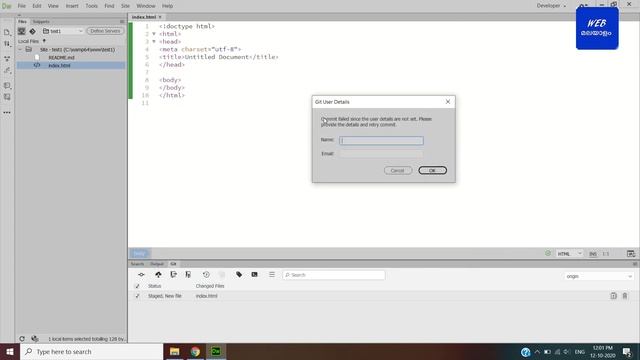Click the Name input field in dialog
The image size is (640, 360).
pos(381,140)
